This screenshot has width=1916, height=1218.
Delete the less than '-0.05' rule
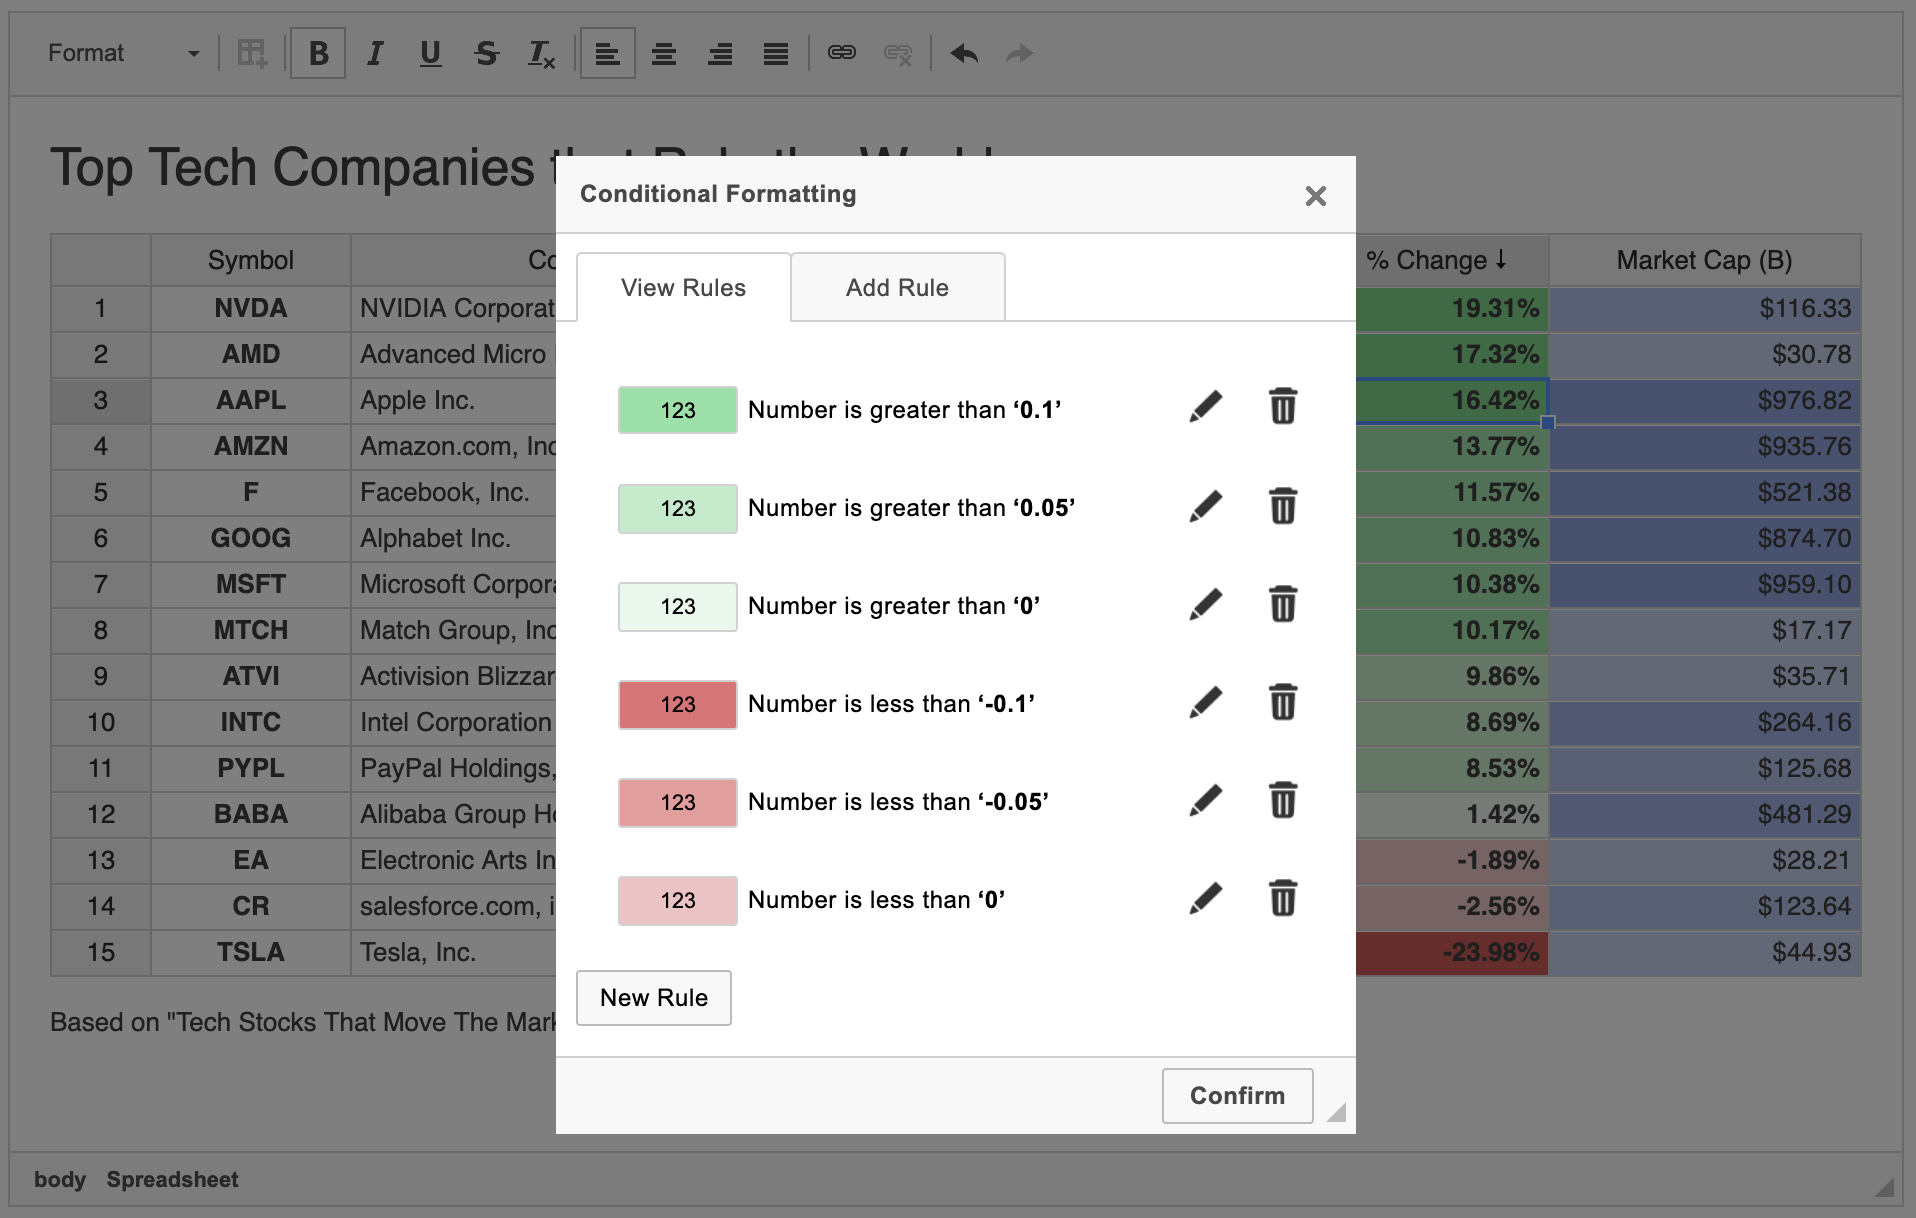coord(1283,800)
